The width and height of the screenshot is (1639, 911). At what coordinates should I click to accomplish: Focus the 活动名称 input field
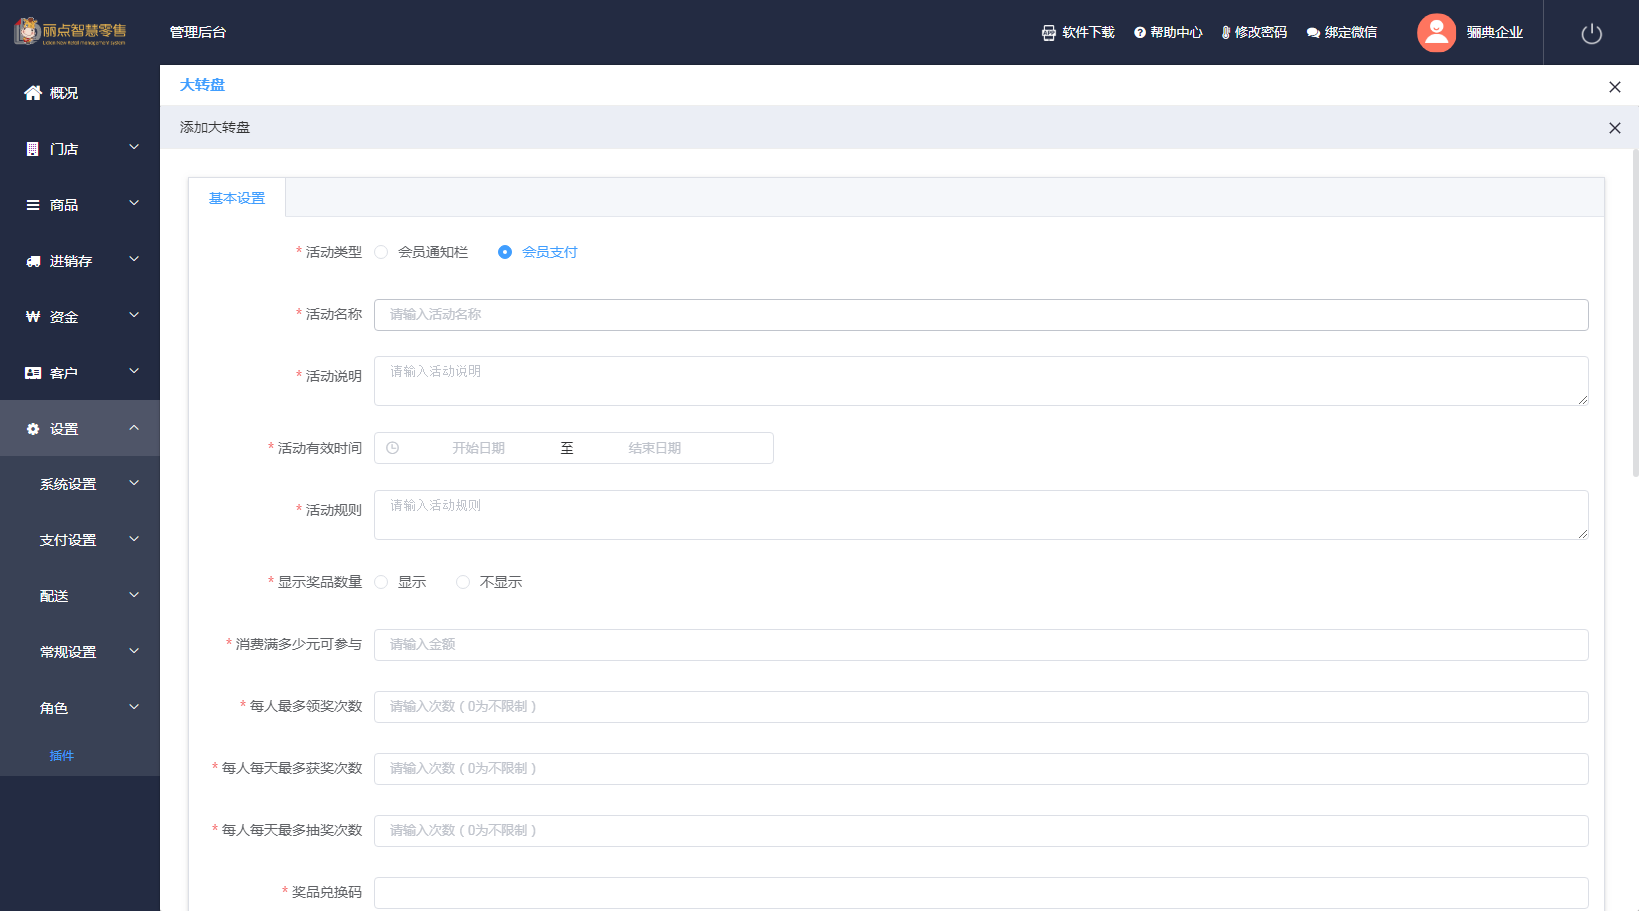981,315
